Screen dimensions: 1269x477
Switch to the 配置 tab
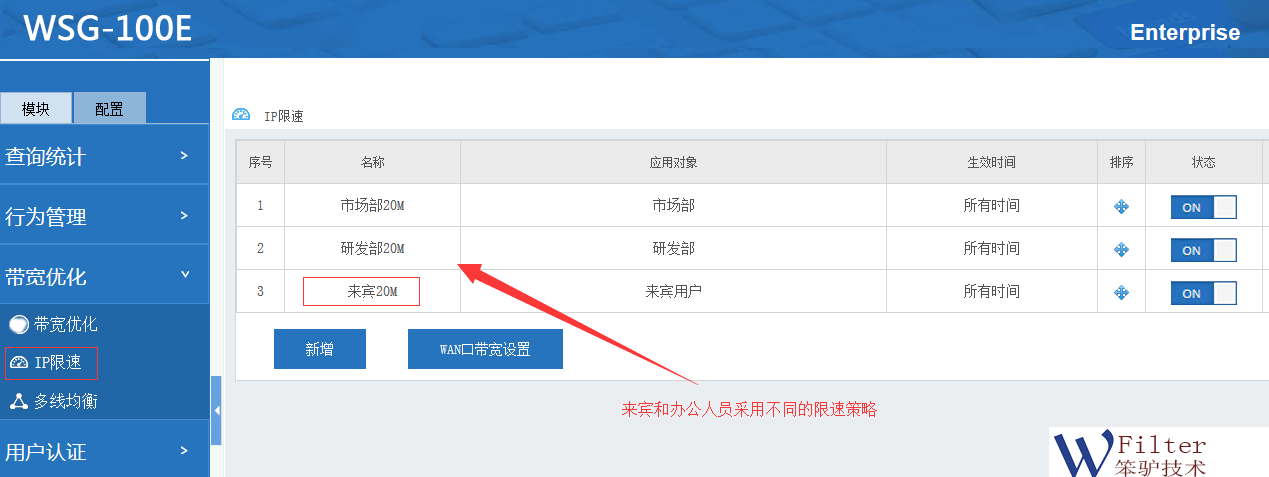(110, 109)
